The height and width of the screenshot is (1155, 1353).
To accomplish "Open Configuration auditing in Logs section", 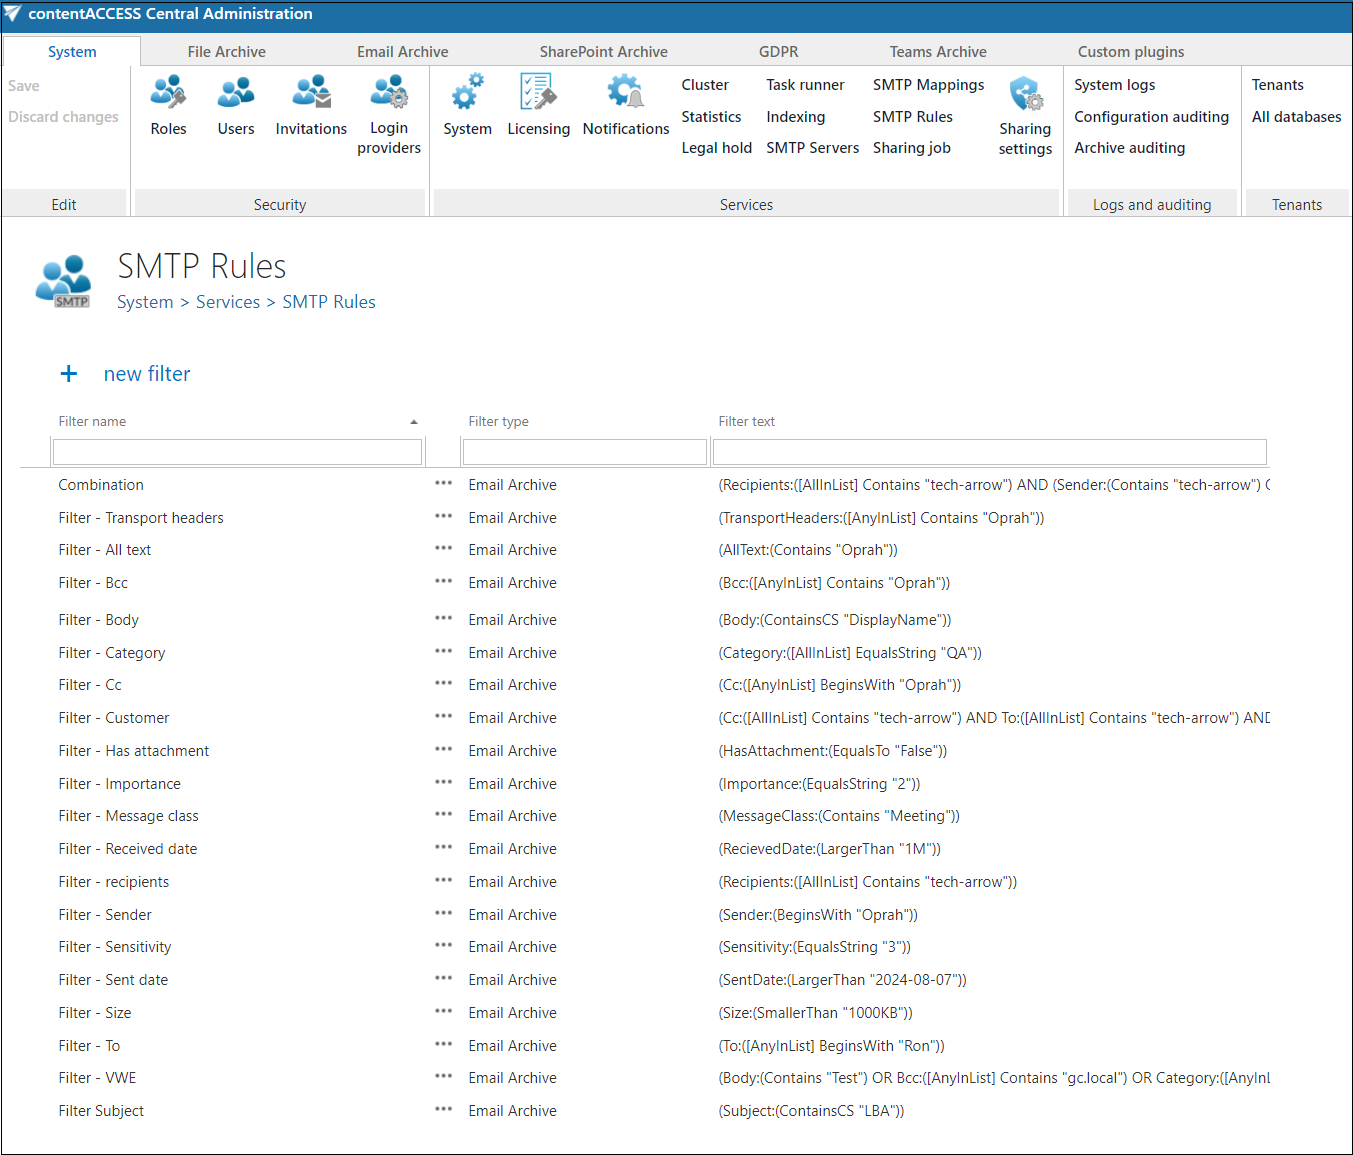I will pyautogui.click(x=1151, y=117).
